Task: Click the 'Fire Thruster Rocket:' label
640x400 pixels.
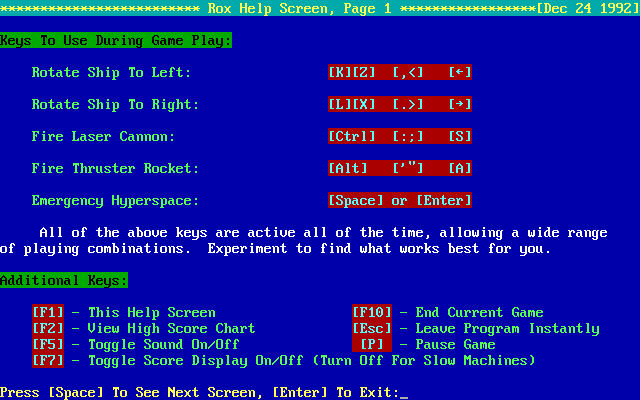Action: click(x=116, y=168)
